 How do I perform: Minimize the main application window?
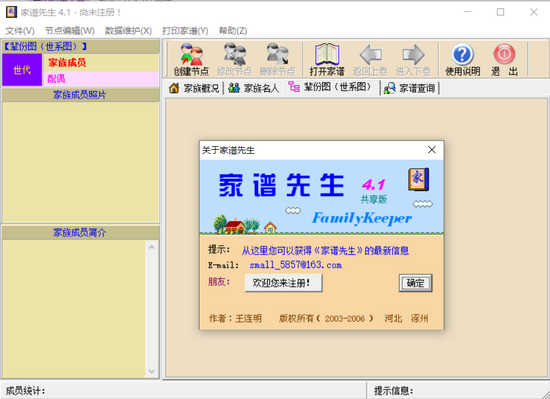468,12
